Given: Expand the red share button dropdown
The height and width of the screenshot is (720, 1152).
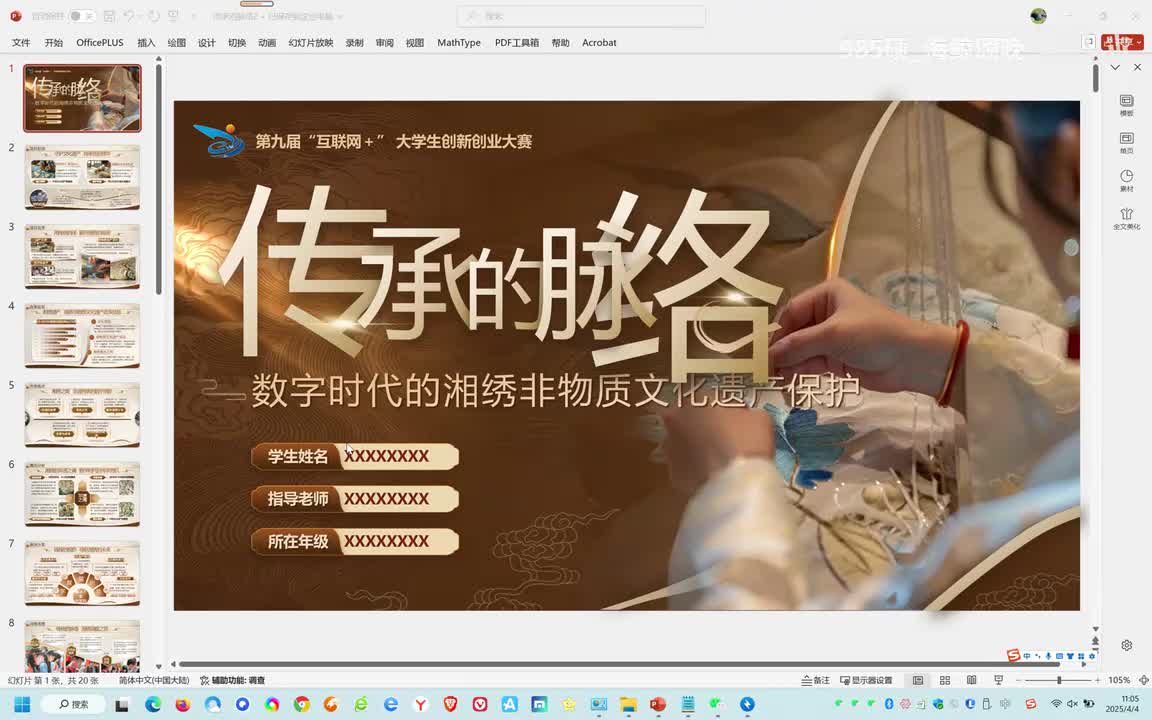Looking at the screenshot, I should (x=1139, y=43).
